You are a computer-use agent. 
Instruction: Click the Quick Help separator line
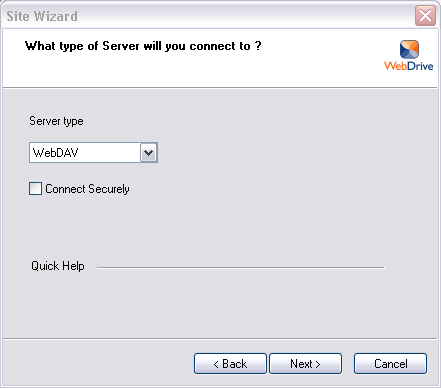click(240, 267)
